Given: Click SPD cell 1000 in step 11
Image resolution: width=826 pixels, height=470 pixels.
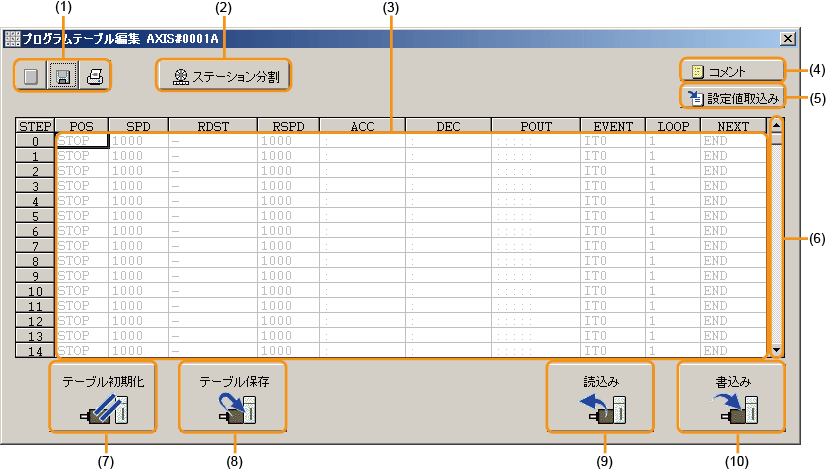Looking at the screenshot, I should coord(139,306).
